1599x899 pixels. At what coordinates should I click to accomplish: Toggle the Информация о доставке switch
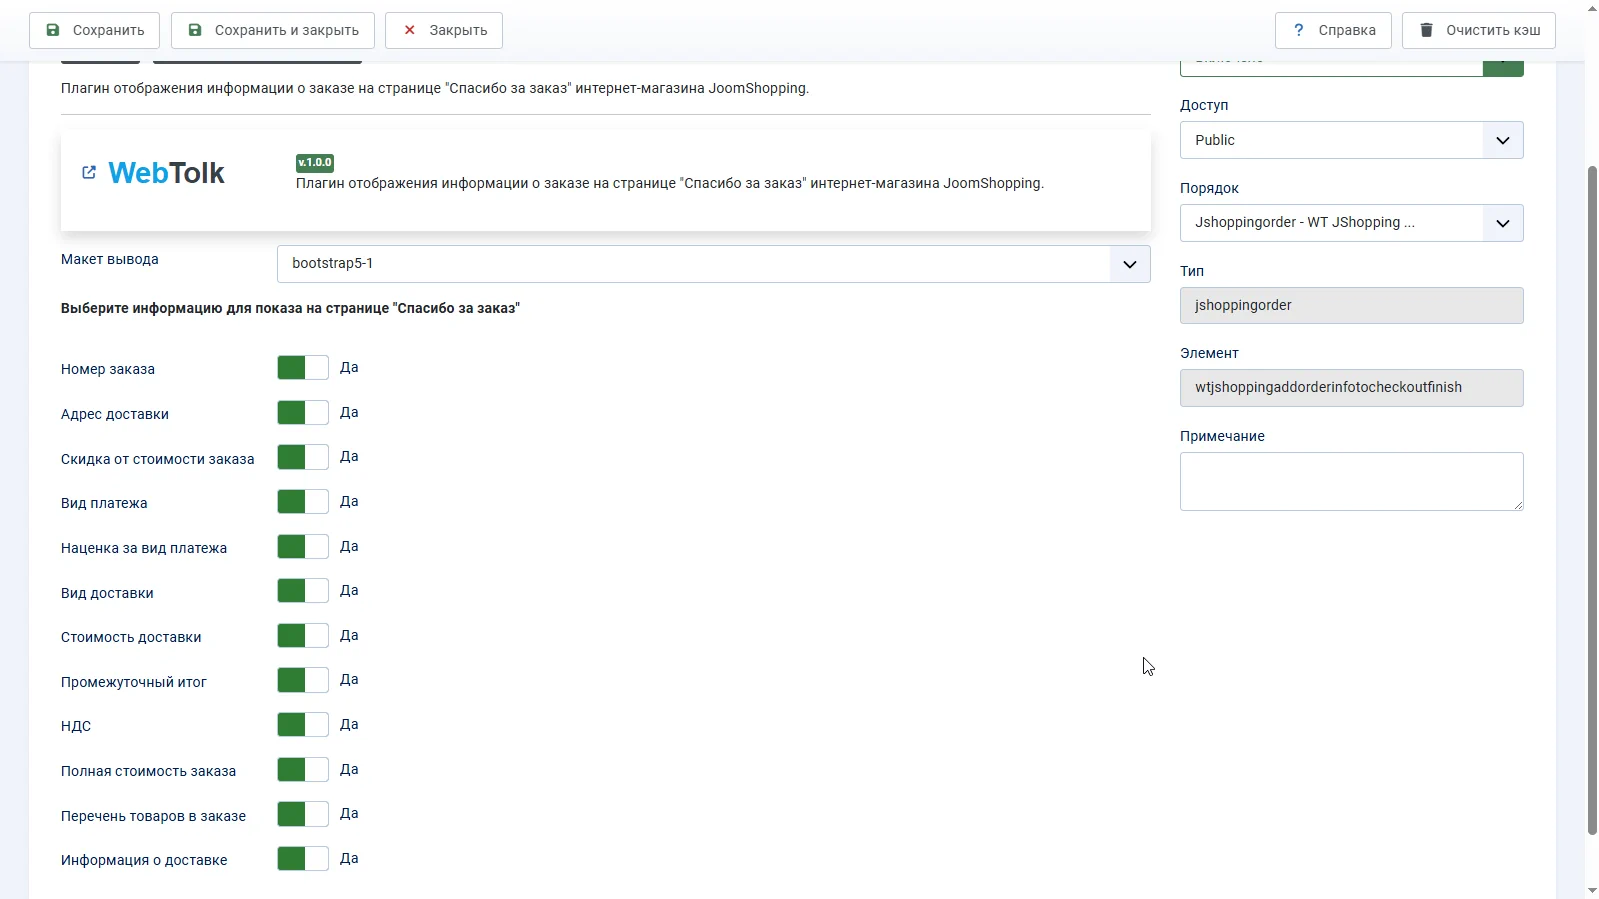302,859
